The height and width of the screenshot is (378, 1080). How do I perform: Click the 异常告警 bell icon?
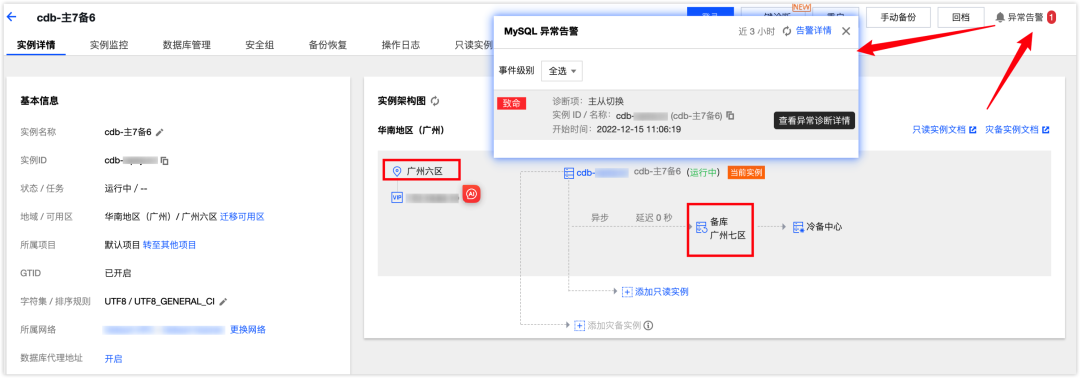(x=1000, y=17)
